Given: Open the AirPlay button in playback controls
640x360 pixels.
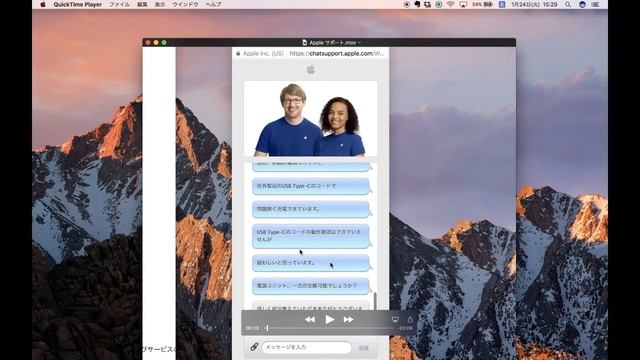Looking at the screenshot, I should 395,320.
